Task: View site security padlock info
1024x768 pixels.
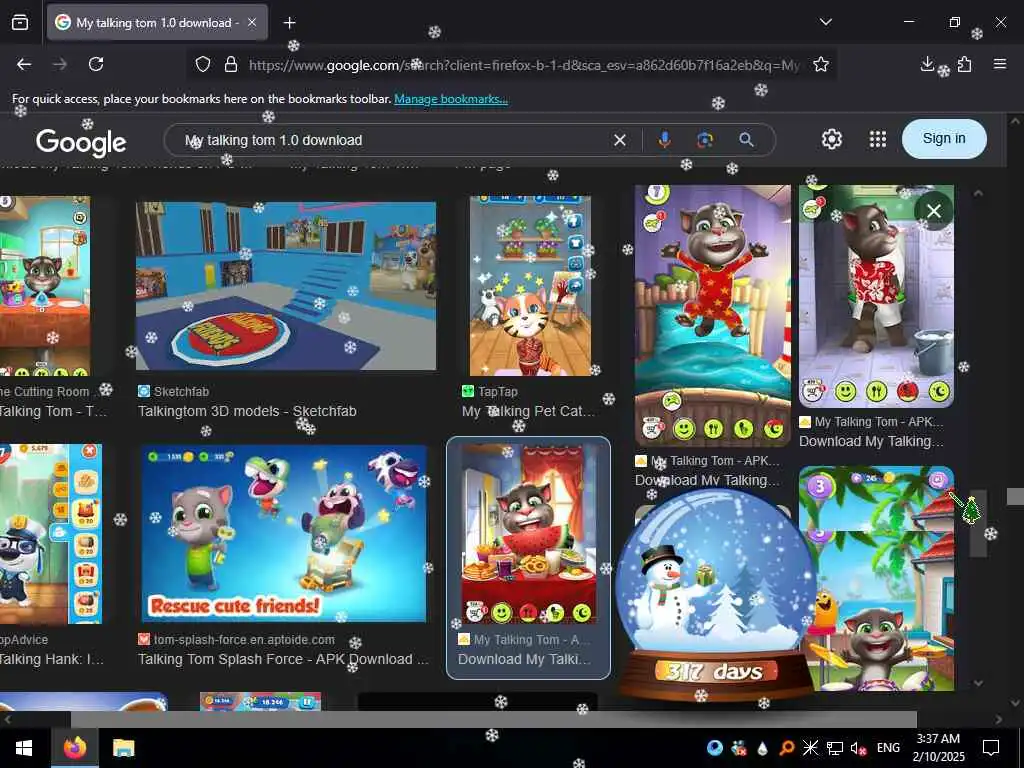Action: click(x=231, y=65)
